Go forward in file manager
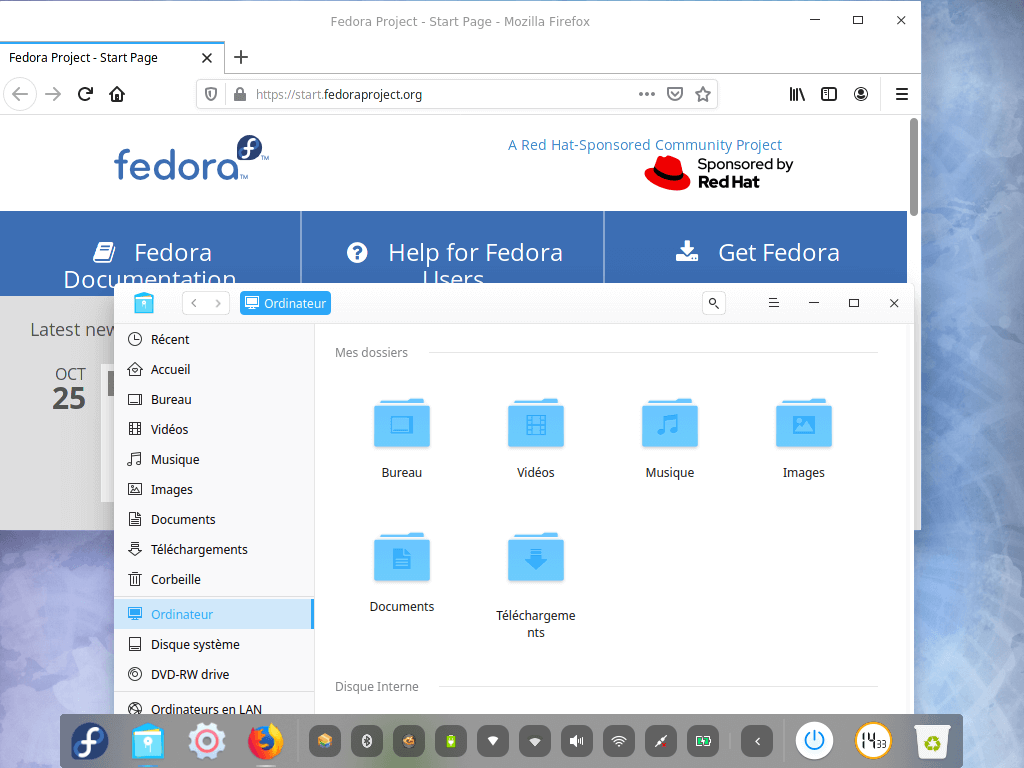Screen dimensions: 1024x768 coord(218,303)
